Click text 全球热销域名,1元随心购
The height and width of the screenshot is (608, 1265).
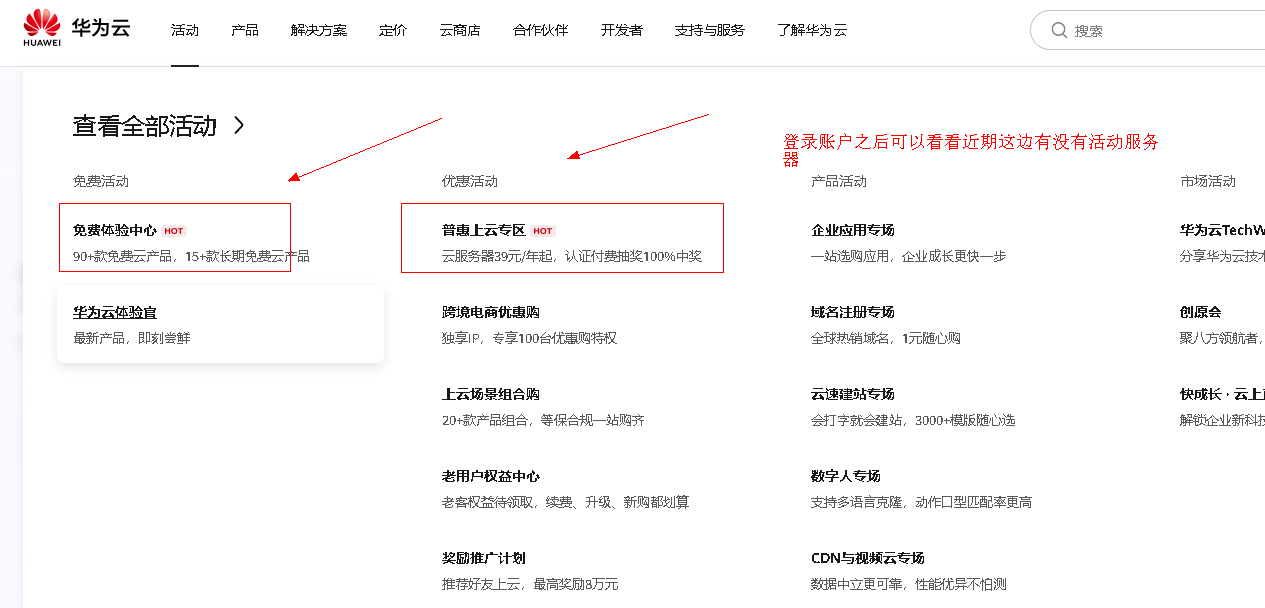(886, 338)
